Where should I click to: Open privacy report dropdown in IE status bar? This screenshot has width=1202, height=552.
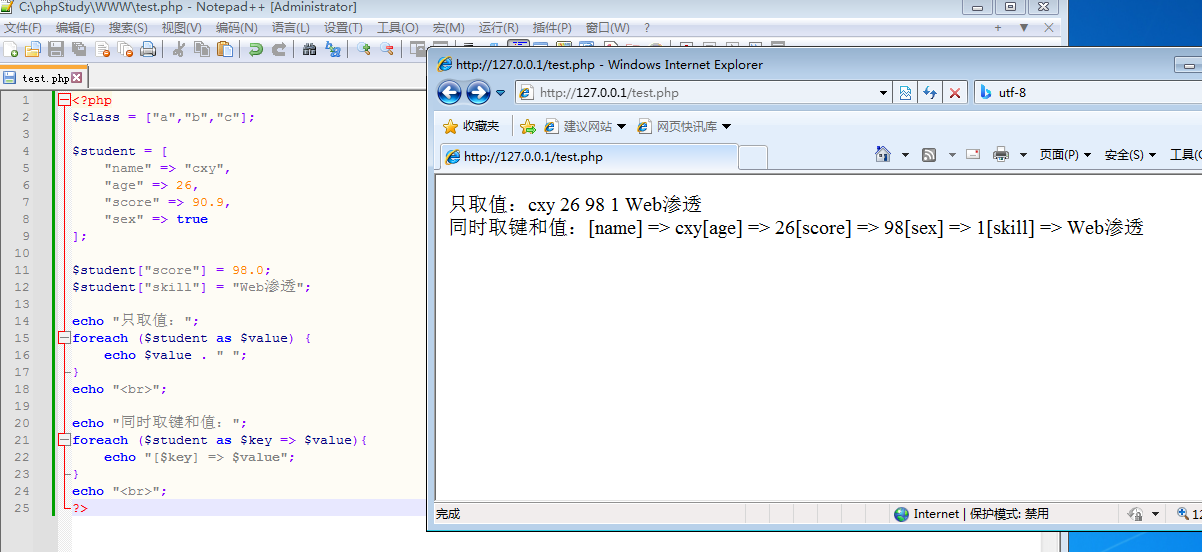1155,514
